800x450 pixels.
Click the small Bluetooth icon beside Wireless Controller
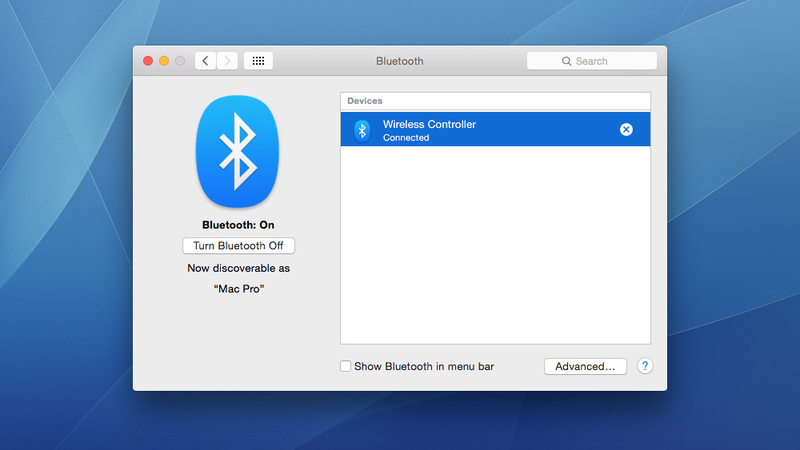362,131
